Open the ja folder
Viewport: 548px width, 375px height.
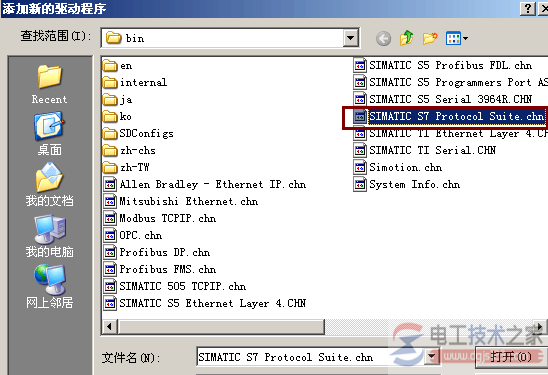[118, 100]
